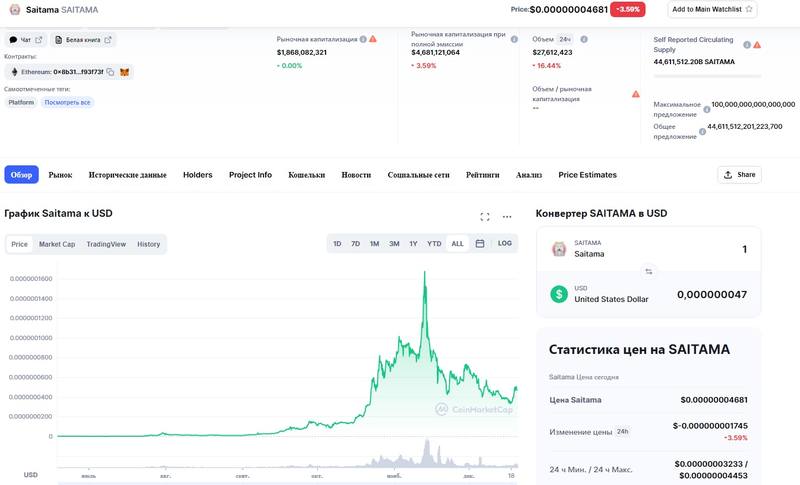
Task: Set chart range to 1Y
Action: tap(413, 244)
